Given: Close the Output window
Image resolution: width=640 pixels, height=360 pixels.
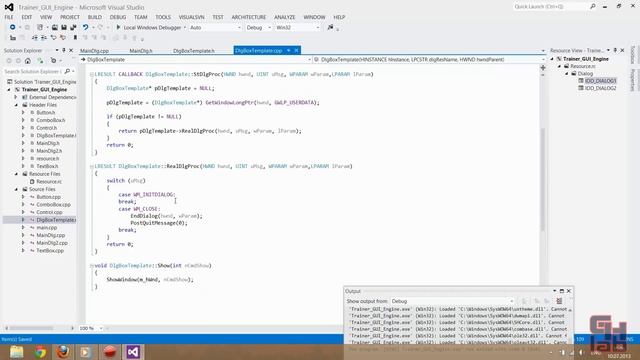Looking at the screenshot, I should click(x=569, y=291).
